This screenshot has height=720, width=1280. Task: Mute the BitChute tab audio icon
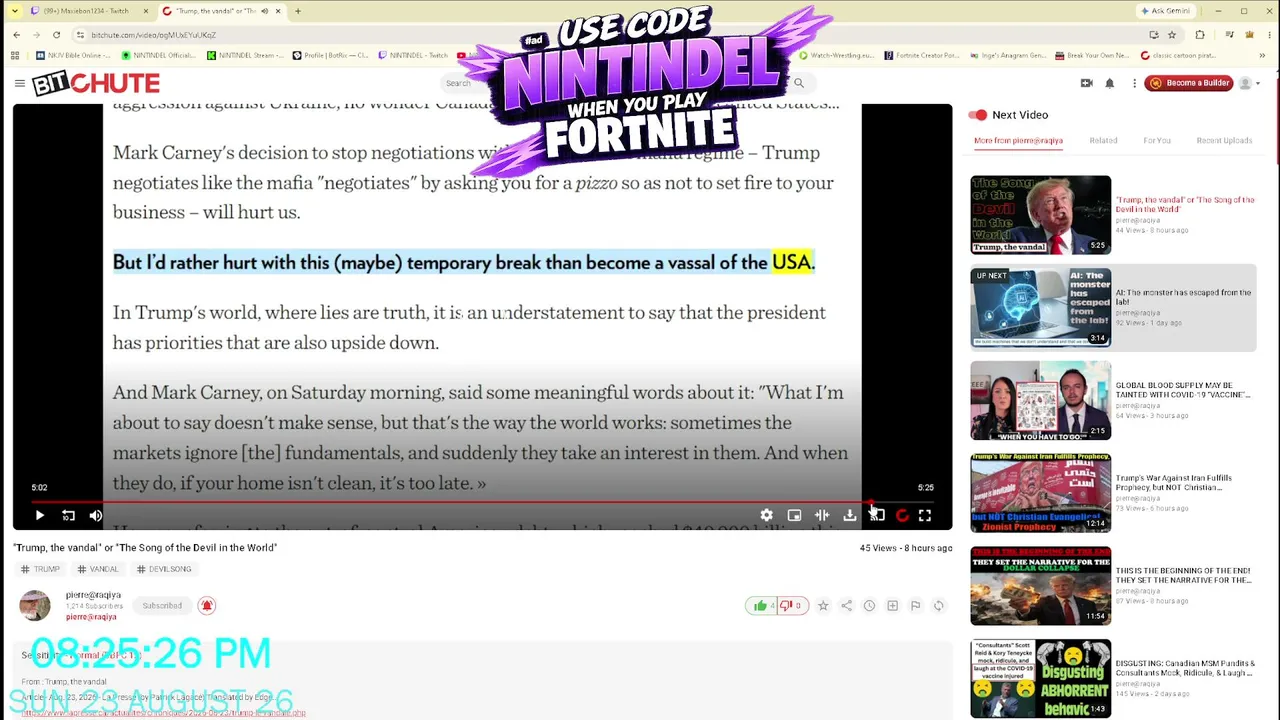[265, 11]
